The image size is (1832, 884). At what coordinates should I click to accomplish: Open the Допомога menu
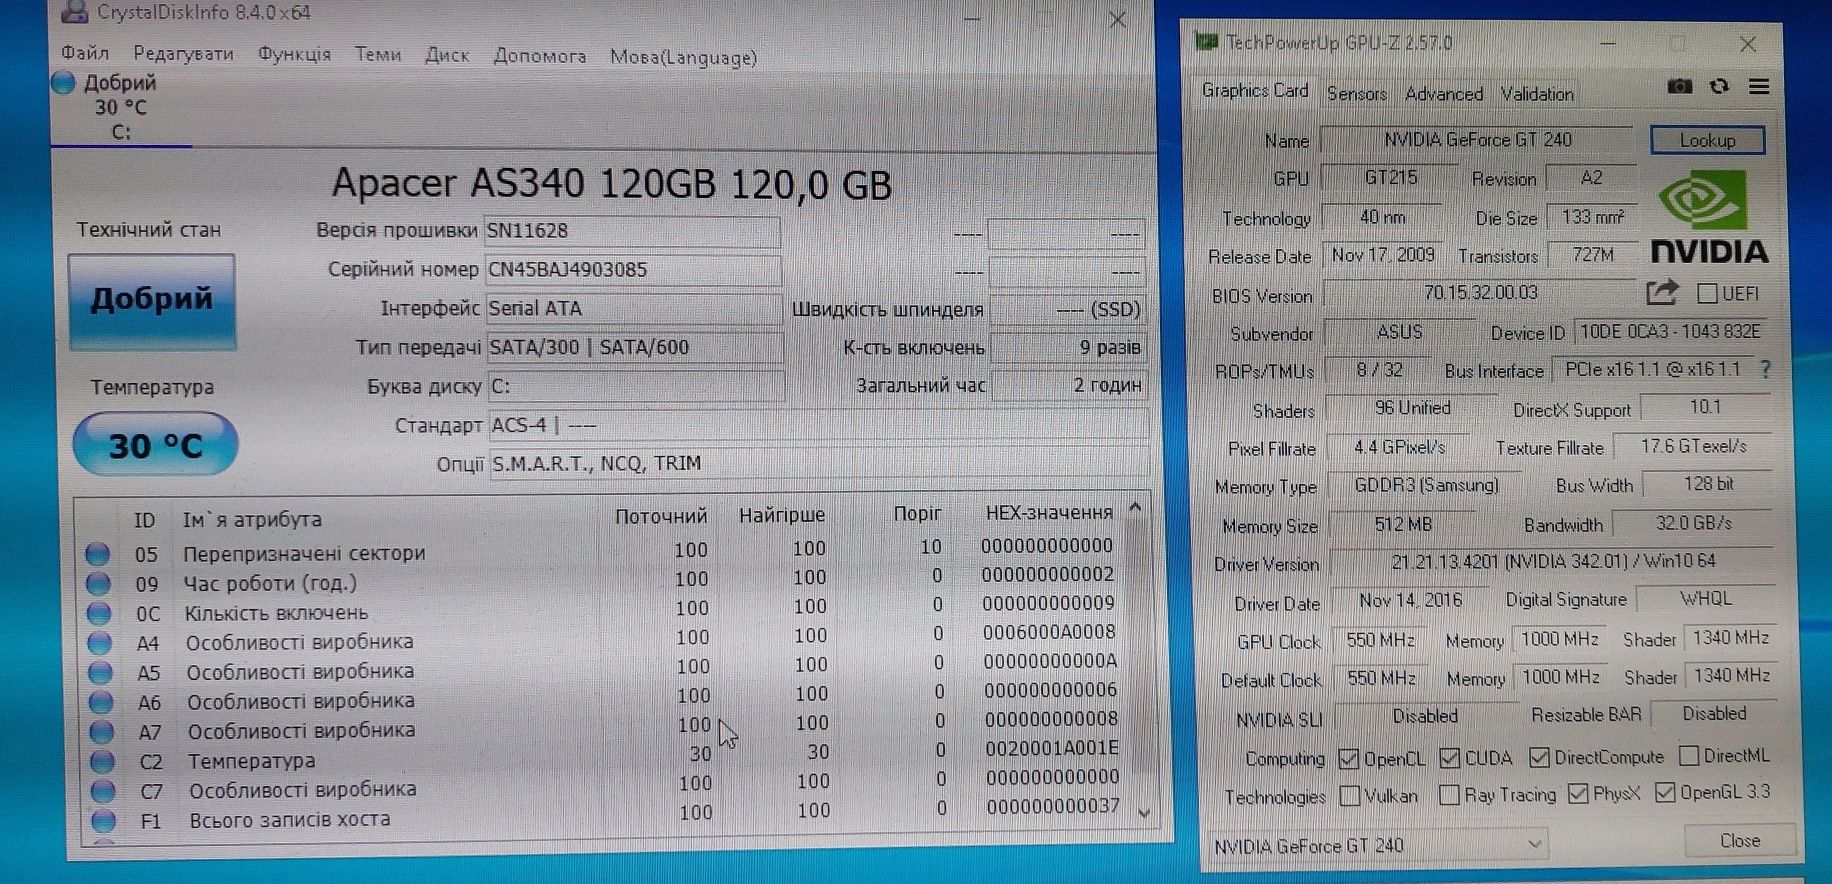pyautogui.click(x=540, y=56)
